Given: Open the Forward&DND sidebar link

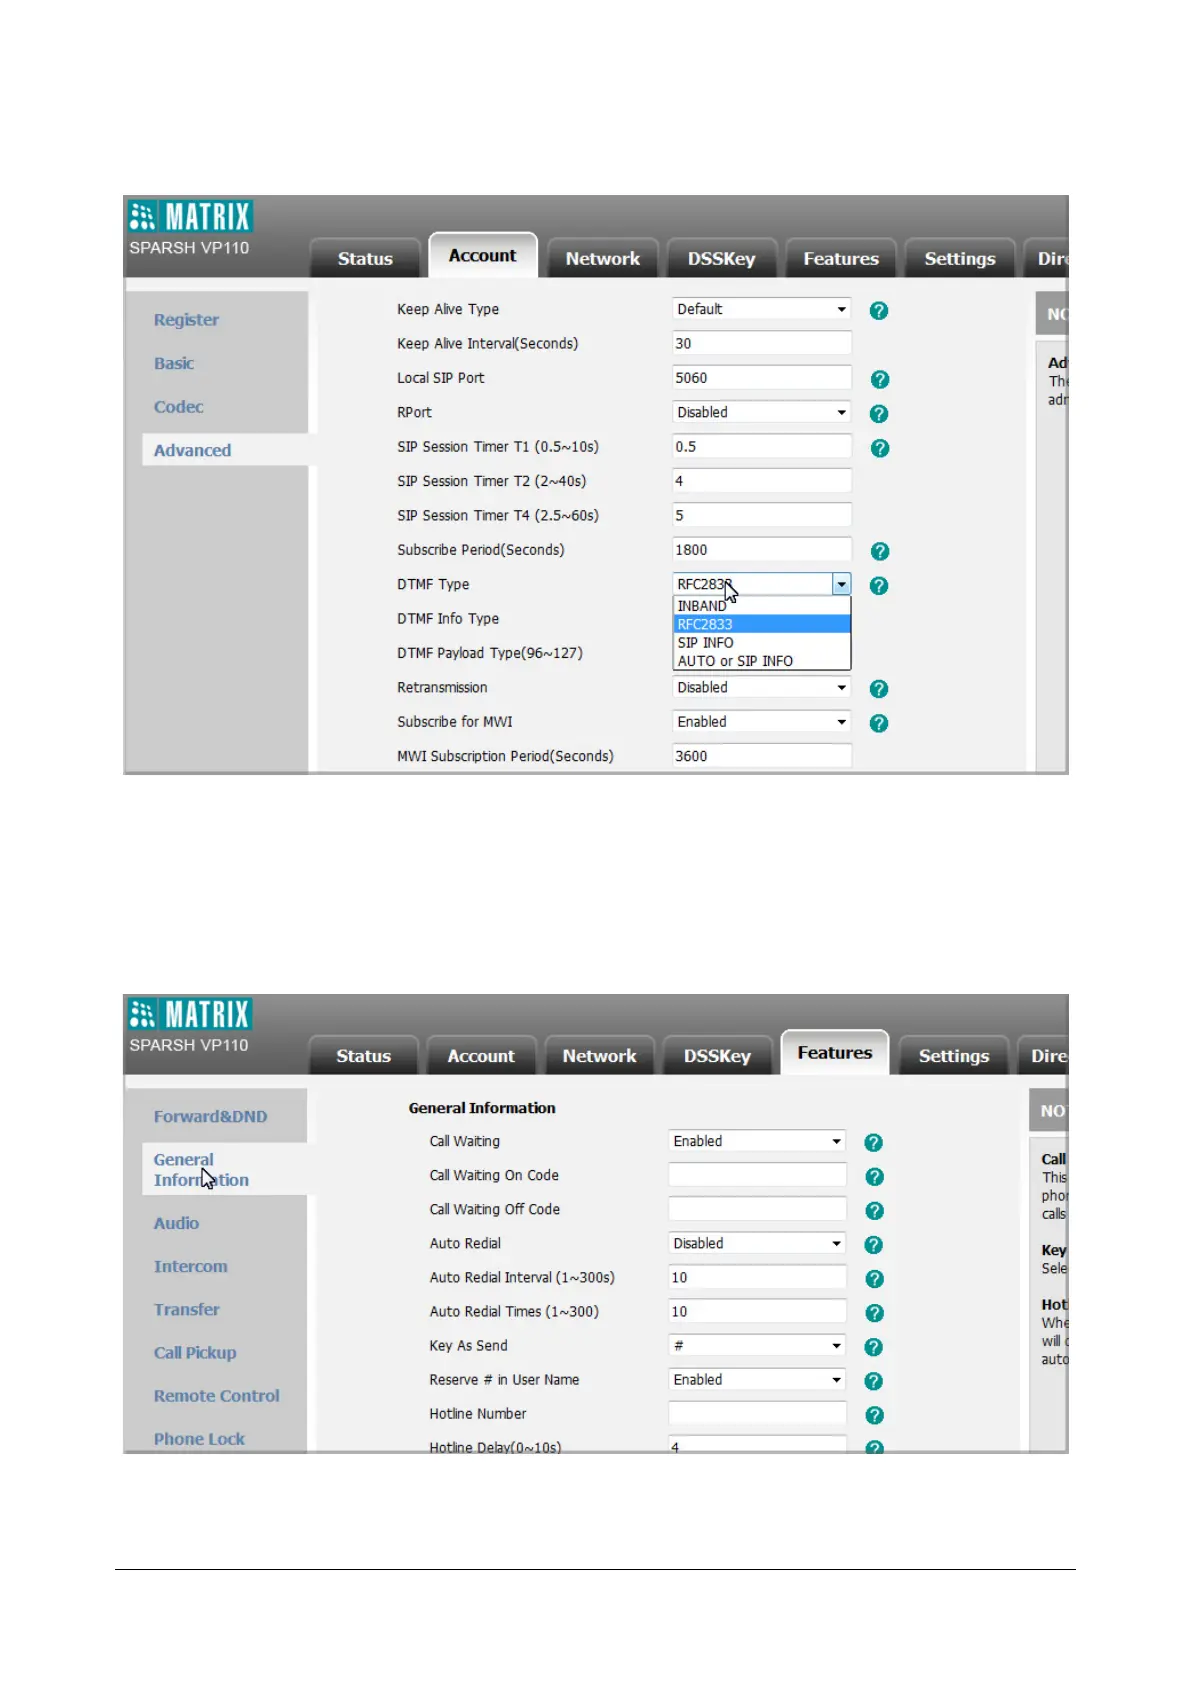Looking at the screenshot, I should (x=210, y=1116).
